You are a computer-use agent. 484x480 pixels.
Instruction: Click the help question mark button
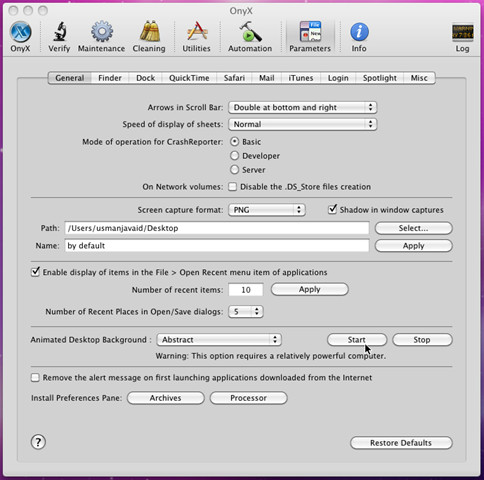38,442
